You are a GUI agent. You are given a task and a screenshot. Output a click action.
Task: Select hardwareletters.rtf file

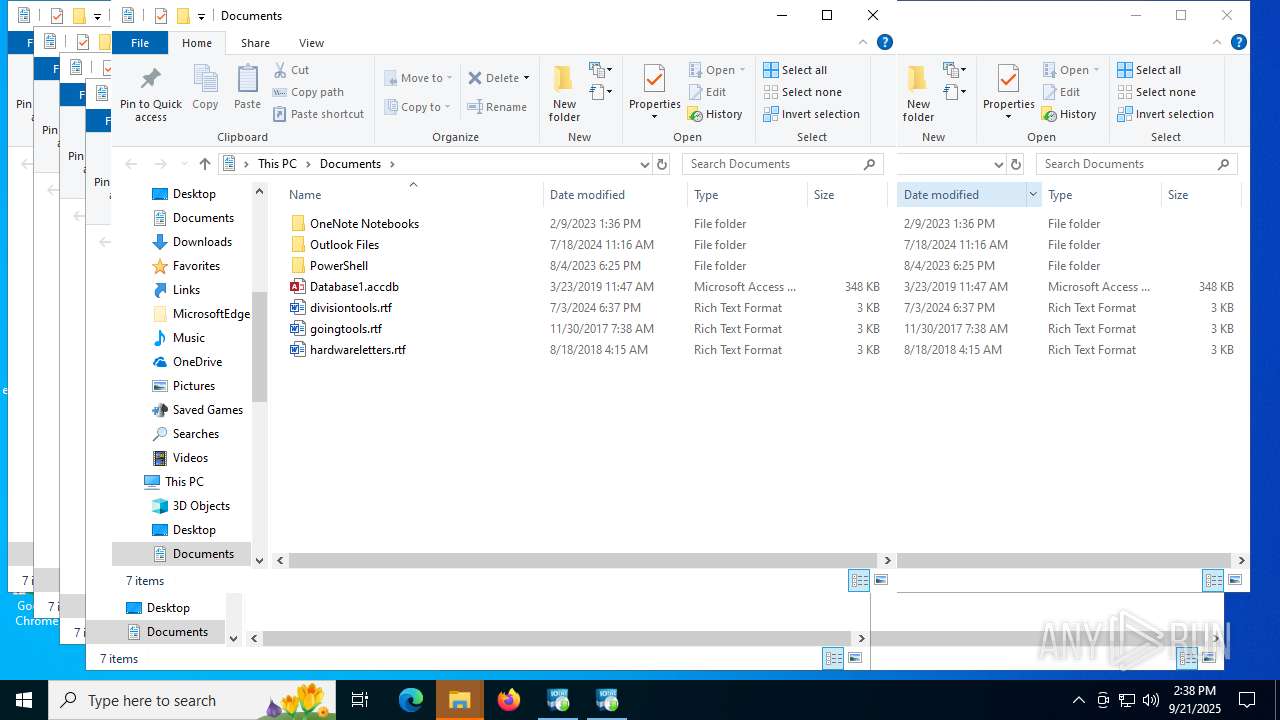pyautogui.click(x=348, y=350)
